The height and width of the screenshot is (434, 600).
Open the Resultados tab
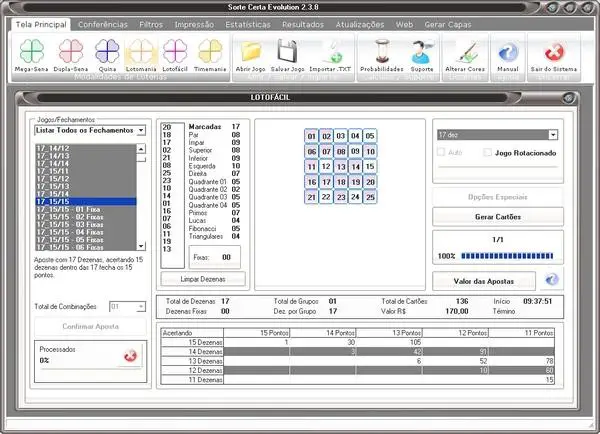tap(303, 25)
